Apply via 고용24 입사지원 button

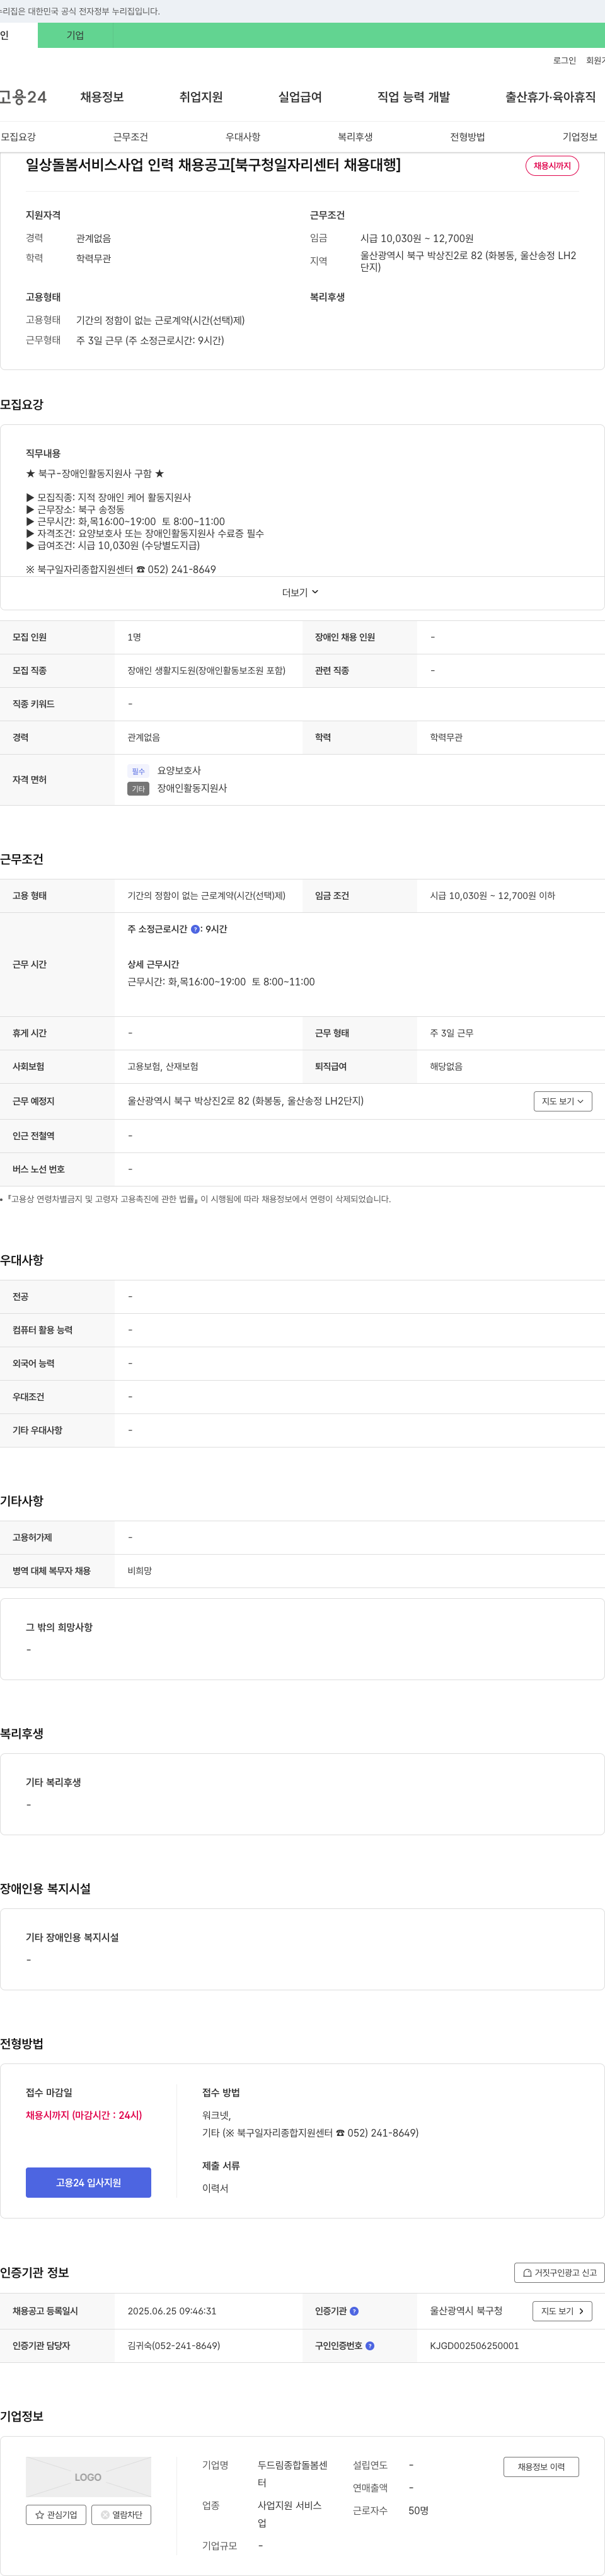(88, 2182)
